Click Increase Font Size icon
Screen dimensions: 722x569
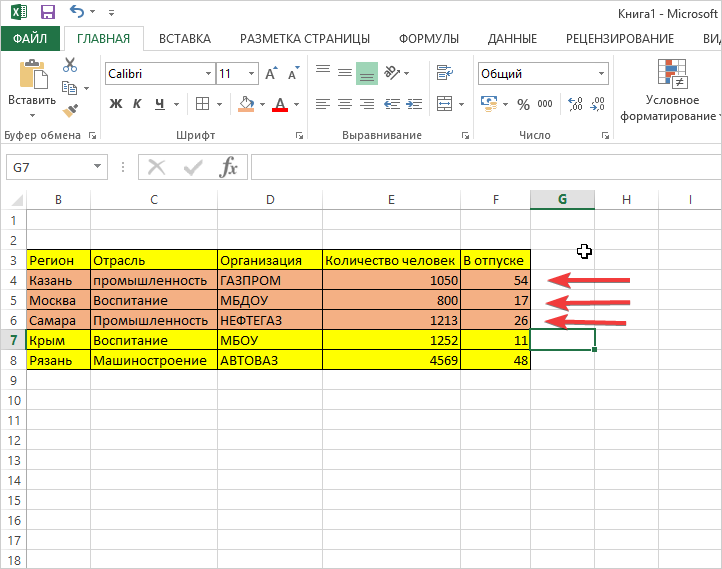click(x=272, y=74)
